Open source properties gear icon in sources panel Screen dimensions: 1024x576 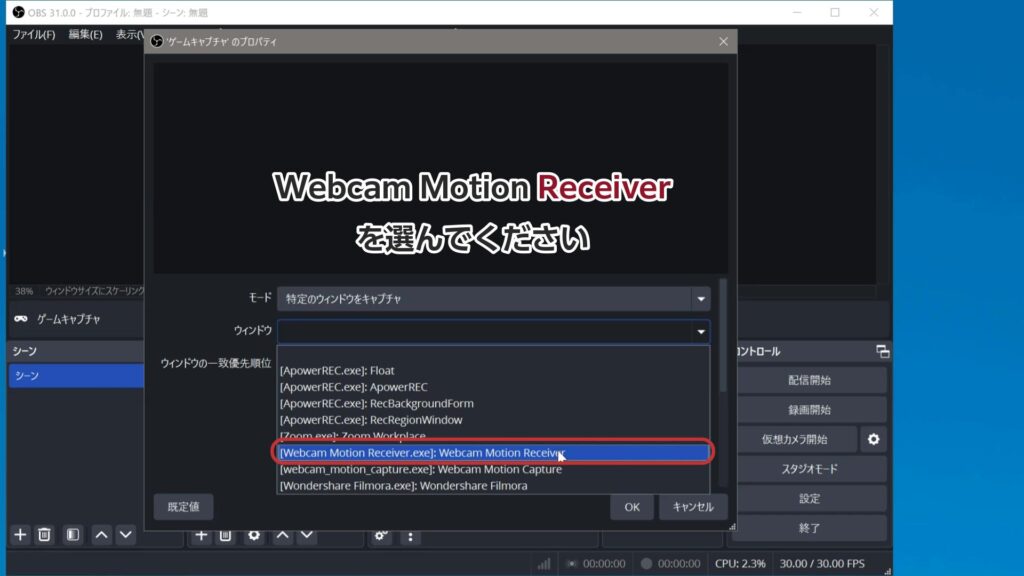click(254, 536)
